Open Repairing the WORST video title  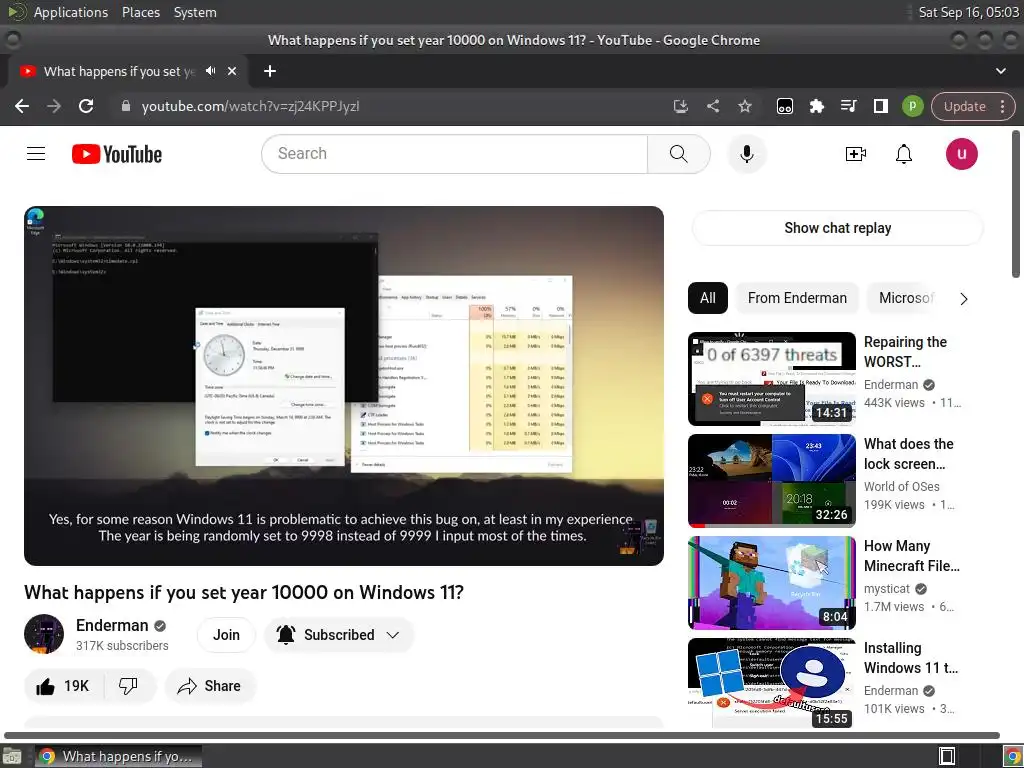point(905,351)
